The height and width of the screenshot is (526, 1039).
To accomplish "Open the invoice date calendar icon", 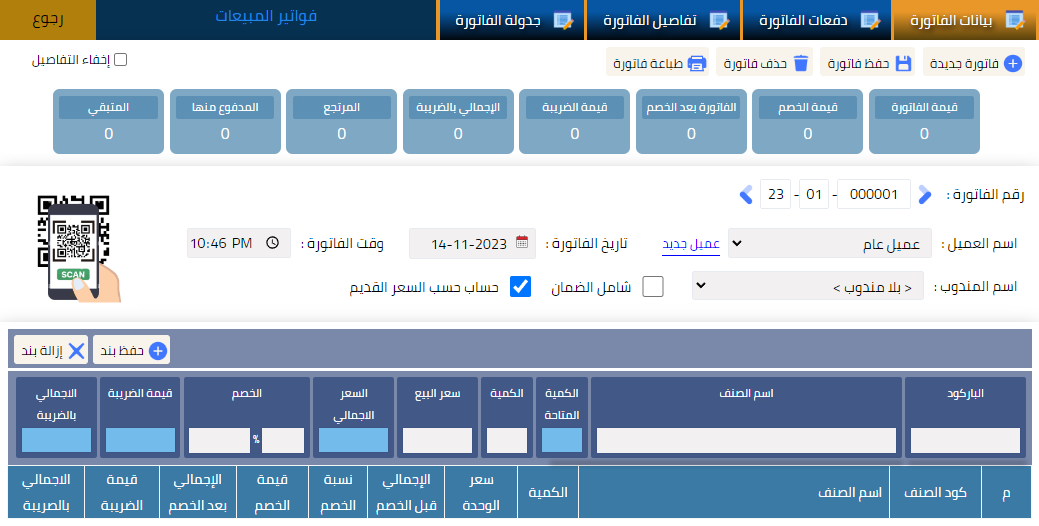I will coord(522,243).
